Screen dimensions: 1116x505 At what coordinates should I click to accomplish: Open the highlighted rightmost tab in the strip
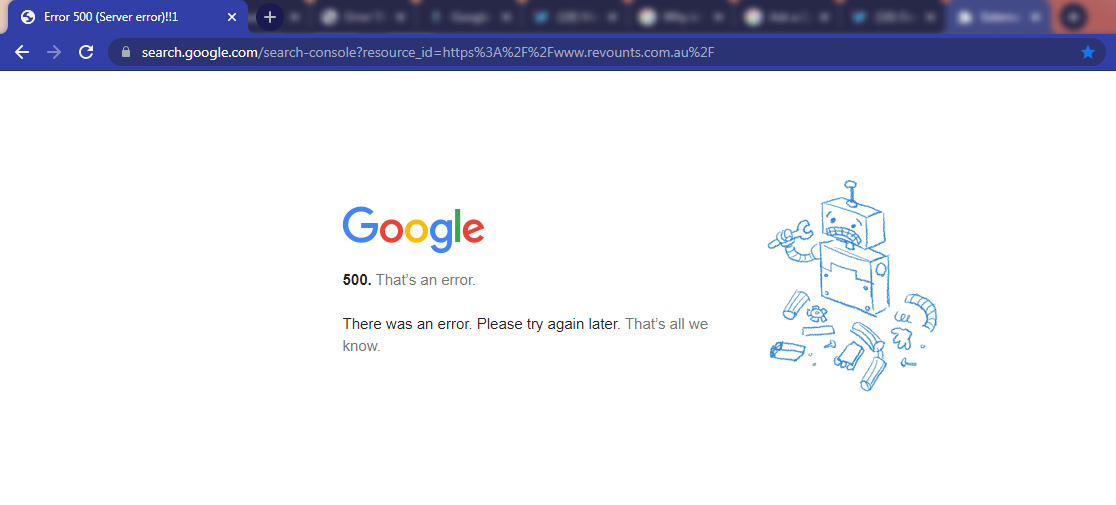pyautogui.click(x=996, y=17)
